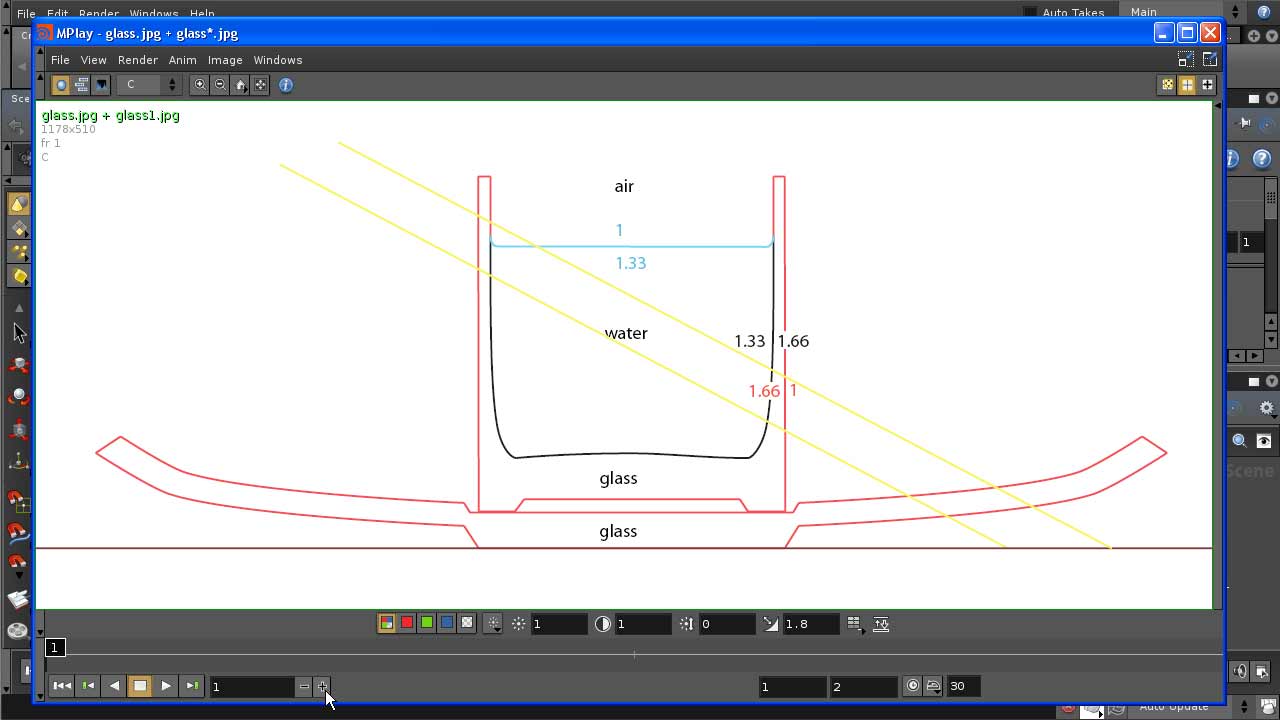Image resolution: width=1280 pixels, height=720 pixels.
Task: Open the image plane C dropdown
Action: pyautogui.click(x=149, y=85)
